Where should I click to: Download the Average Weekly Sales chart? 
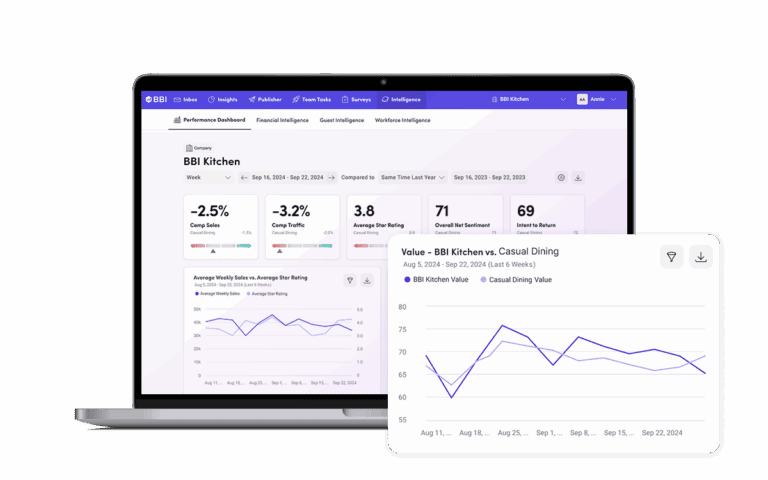point(367,280)
